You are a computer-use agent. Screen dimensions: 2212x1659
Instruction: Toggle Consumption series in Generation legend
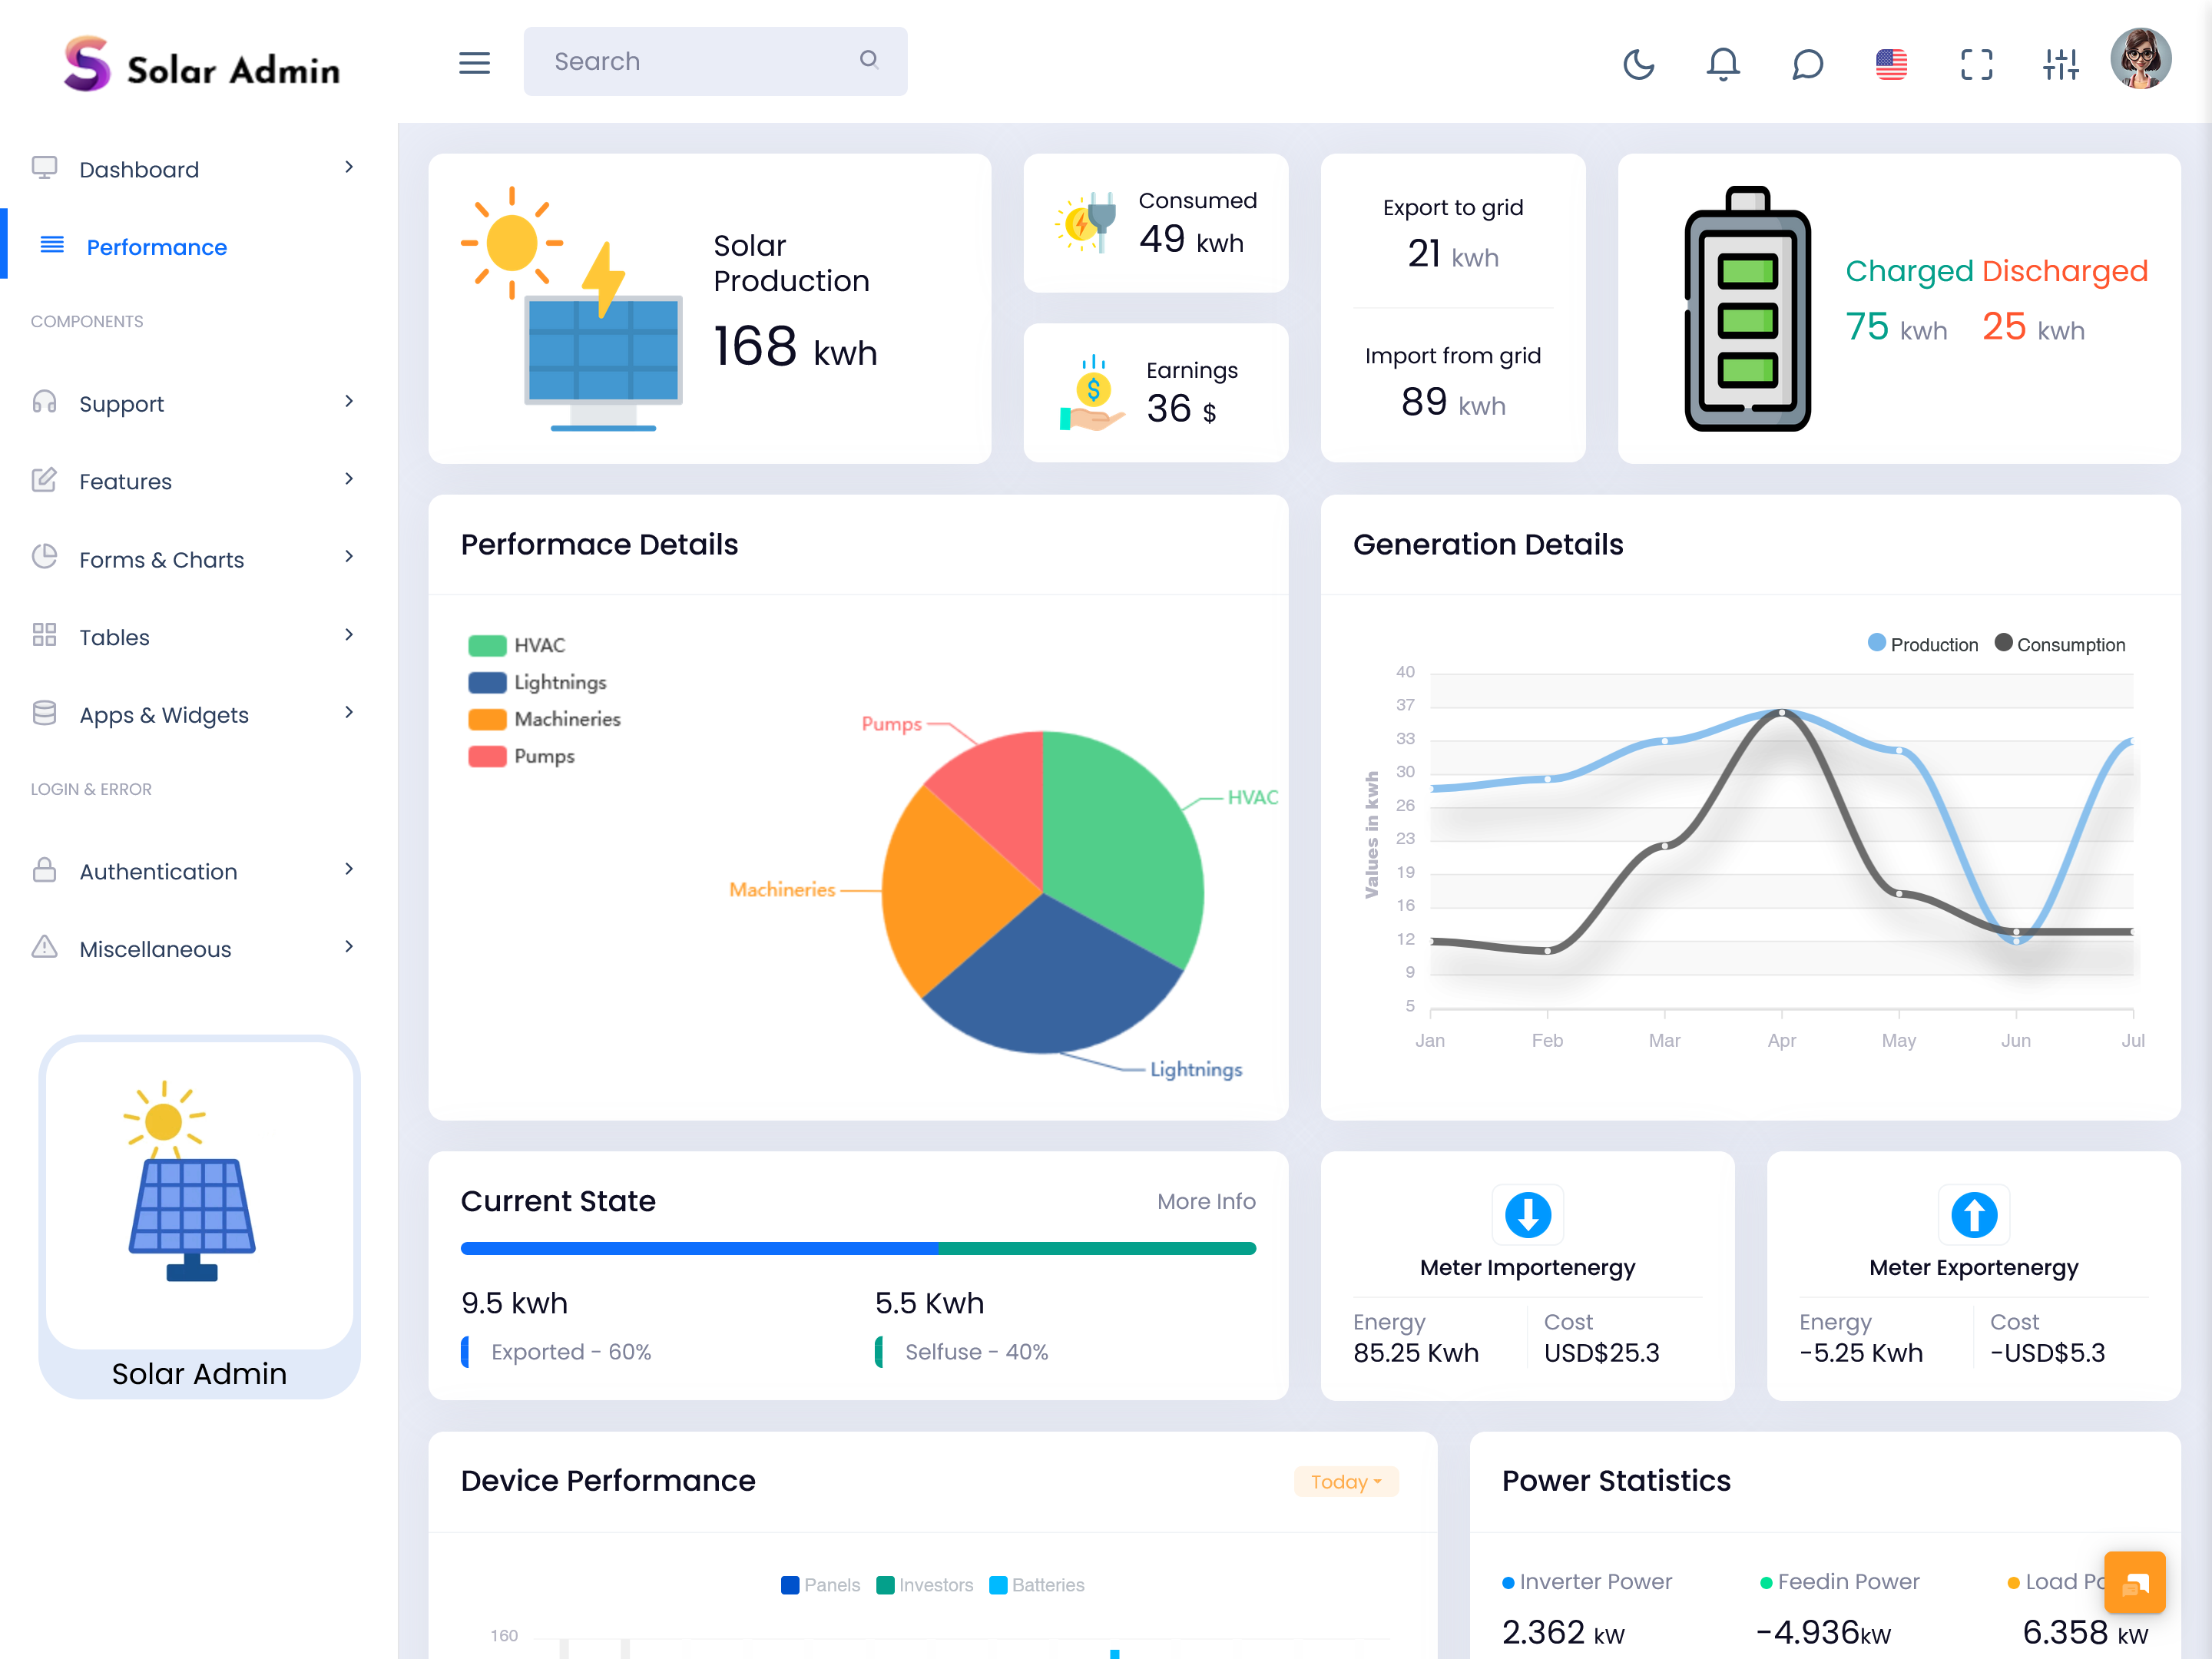coord(2060,644)
